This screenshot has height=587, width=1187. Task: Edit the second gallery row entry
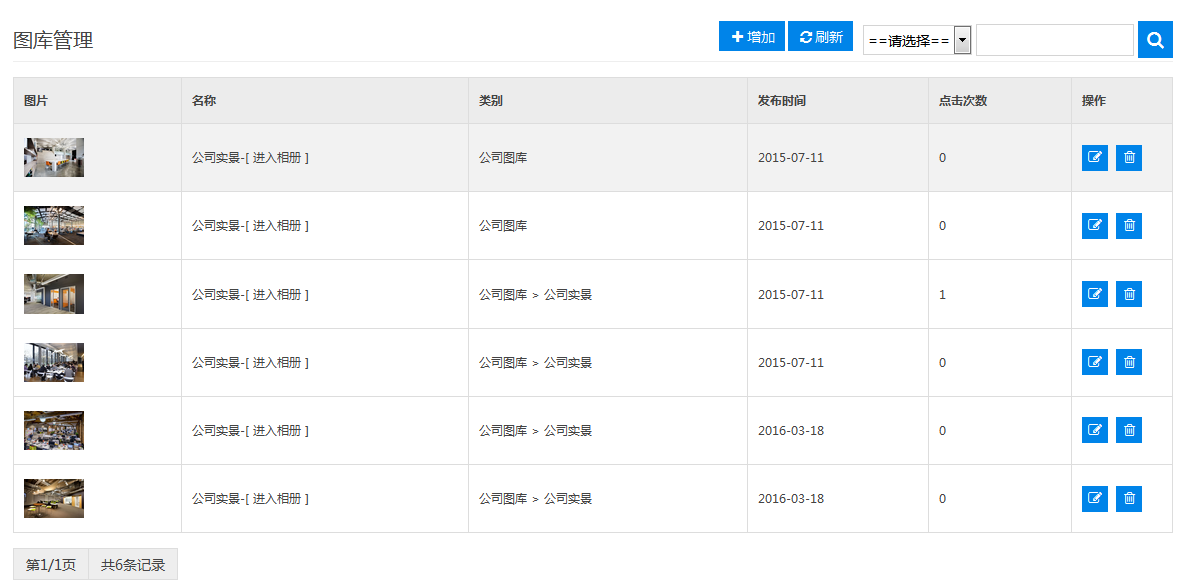pos(1095,226)
